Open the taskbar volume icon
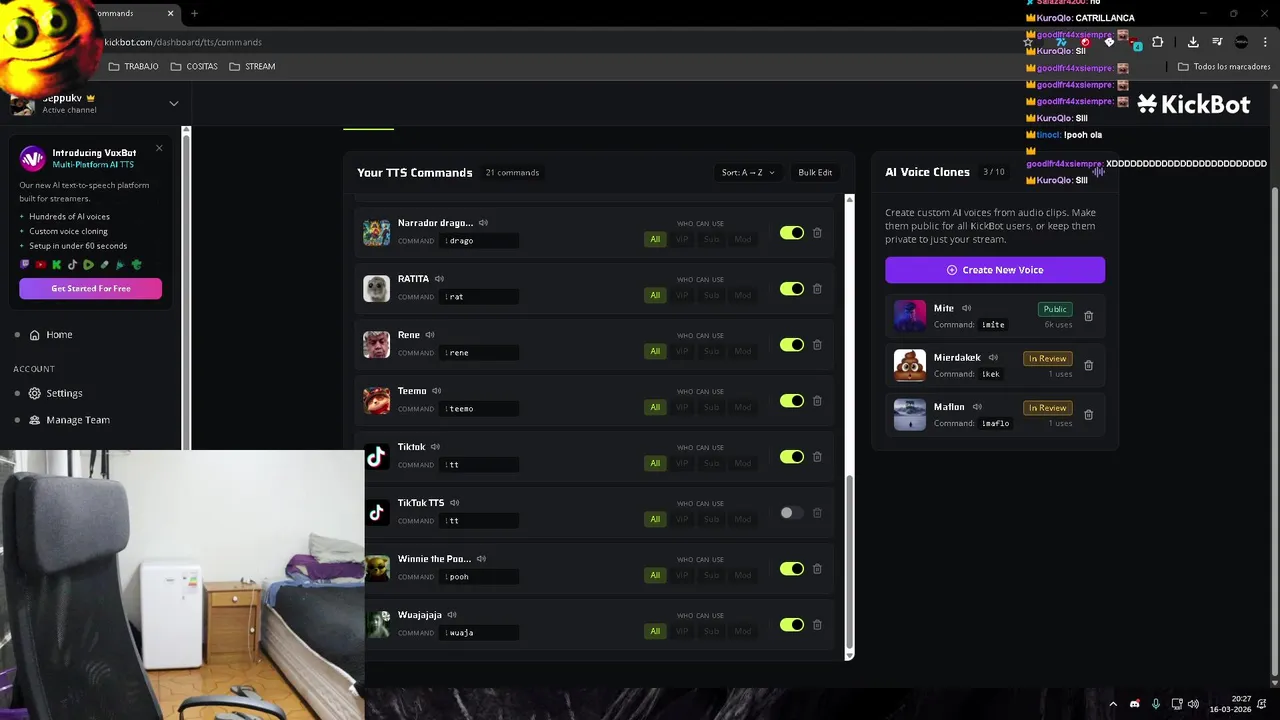This screenshot has height=720, width=1280. point(1193,704)
